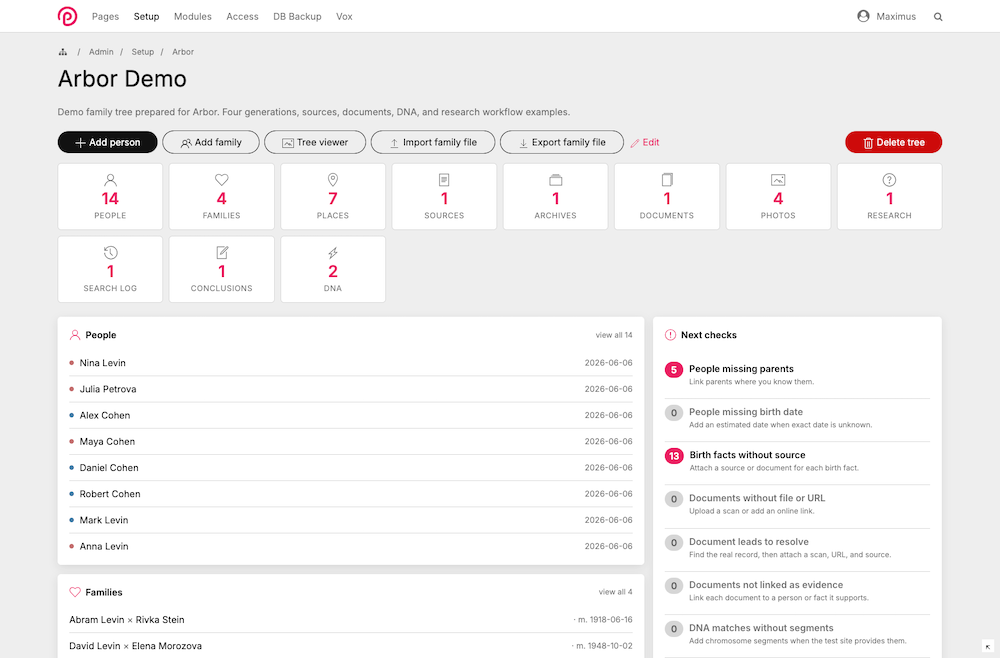The image size is (1000, 658).
Task: Click the sitemap home breadcrumb icon
Action: [62, 52]
